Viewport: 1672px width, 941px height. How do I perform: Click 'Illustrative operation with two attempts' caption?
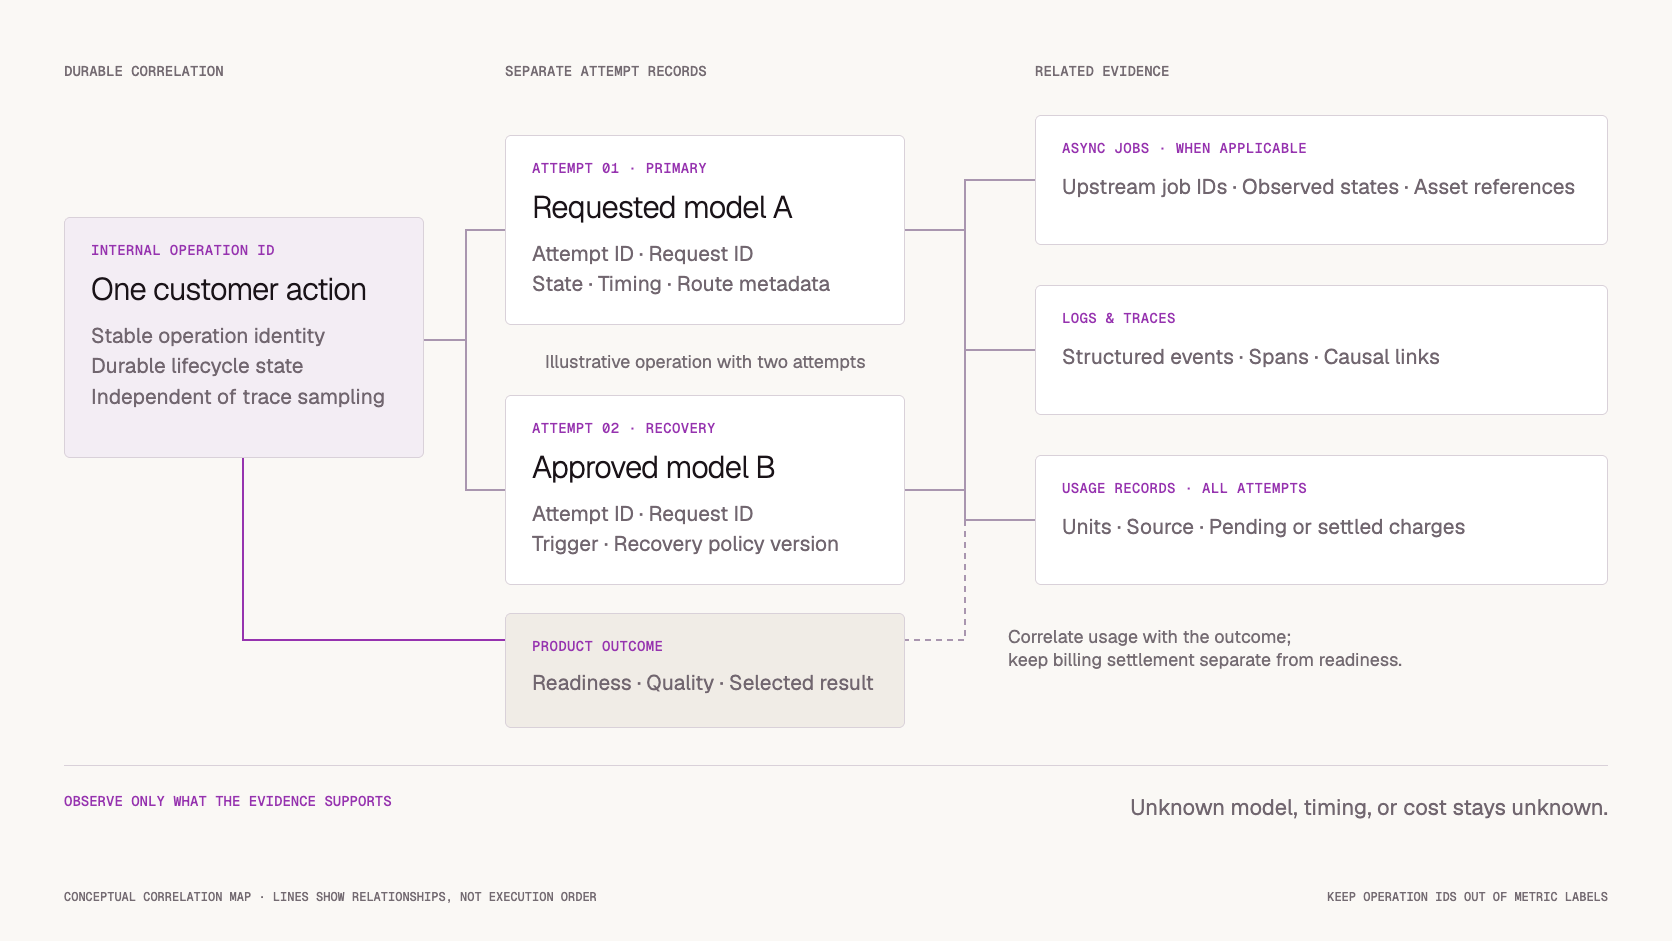click(x=705, y=362)
